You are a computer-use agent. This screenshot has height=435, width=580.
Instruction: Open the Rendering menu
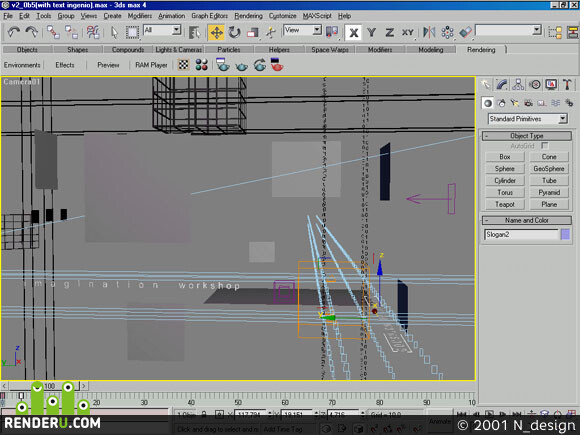click(248, 16)
